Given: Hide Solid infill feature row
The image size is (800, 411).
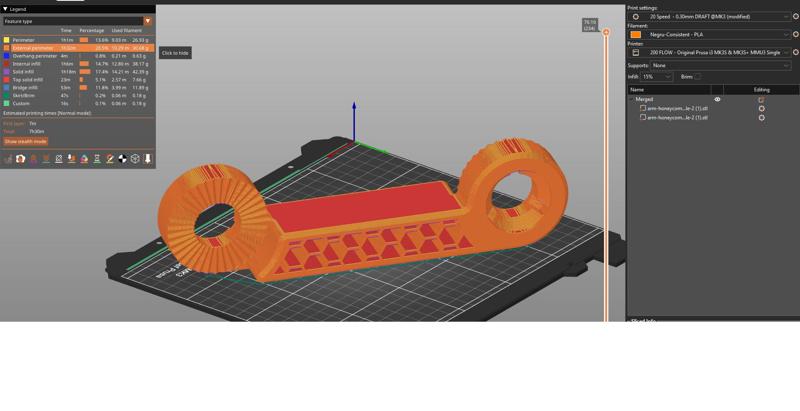Looking at the screenshot, I should point(78,72).
